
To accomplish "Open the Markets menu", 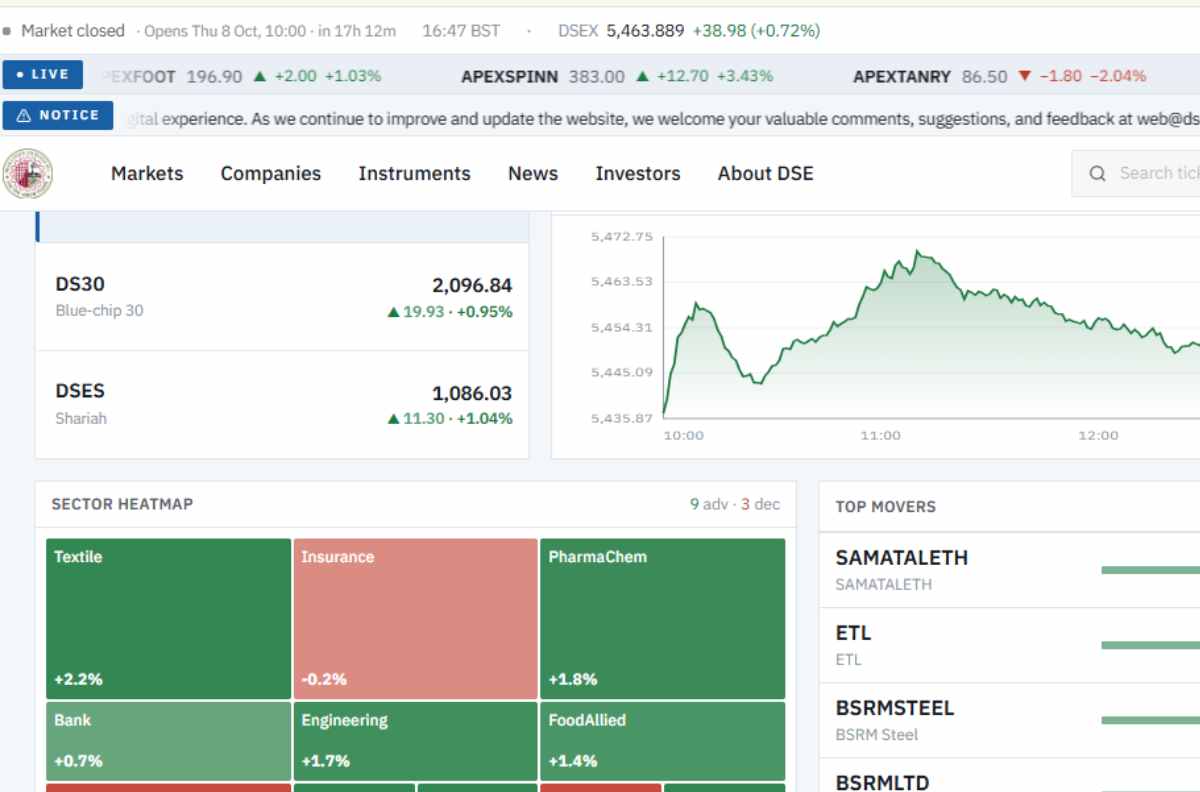I will pos(147,173).
